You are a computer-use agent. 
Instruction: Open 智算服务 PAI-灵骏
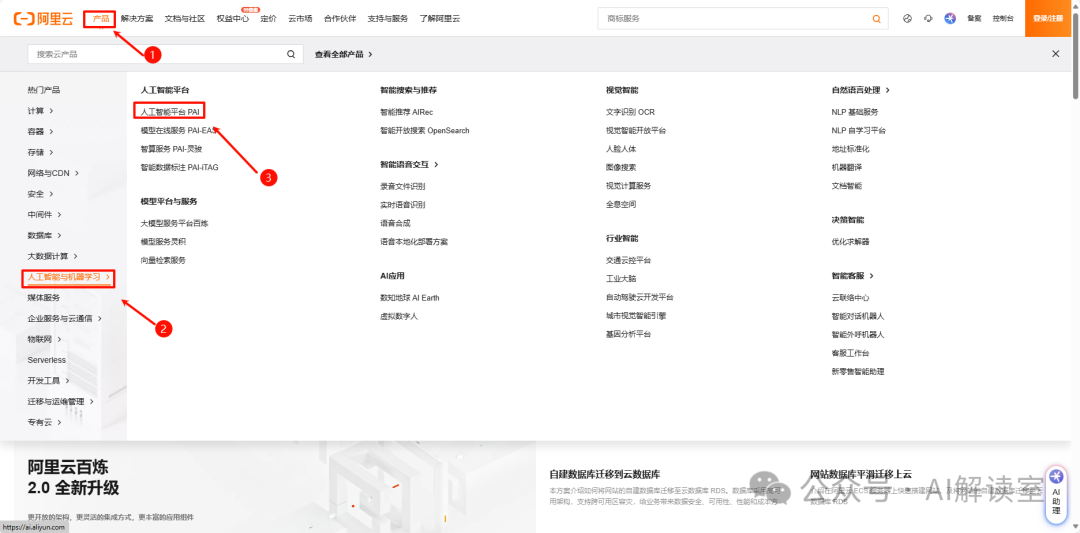[x=172, y=149]
